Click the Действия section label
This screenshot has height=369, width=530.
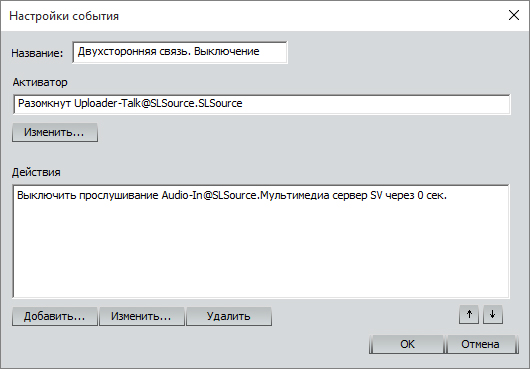36,172
